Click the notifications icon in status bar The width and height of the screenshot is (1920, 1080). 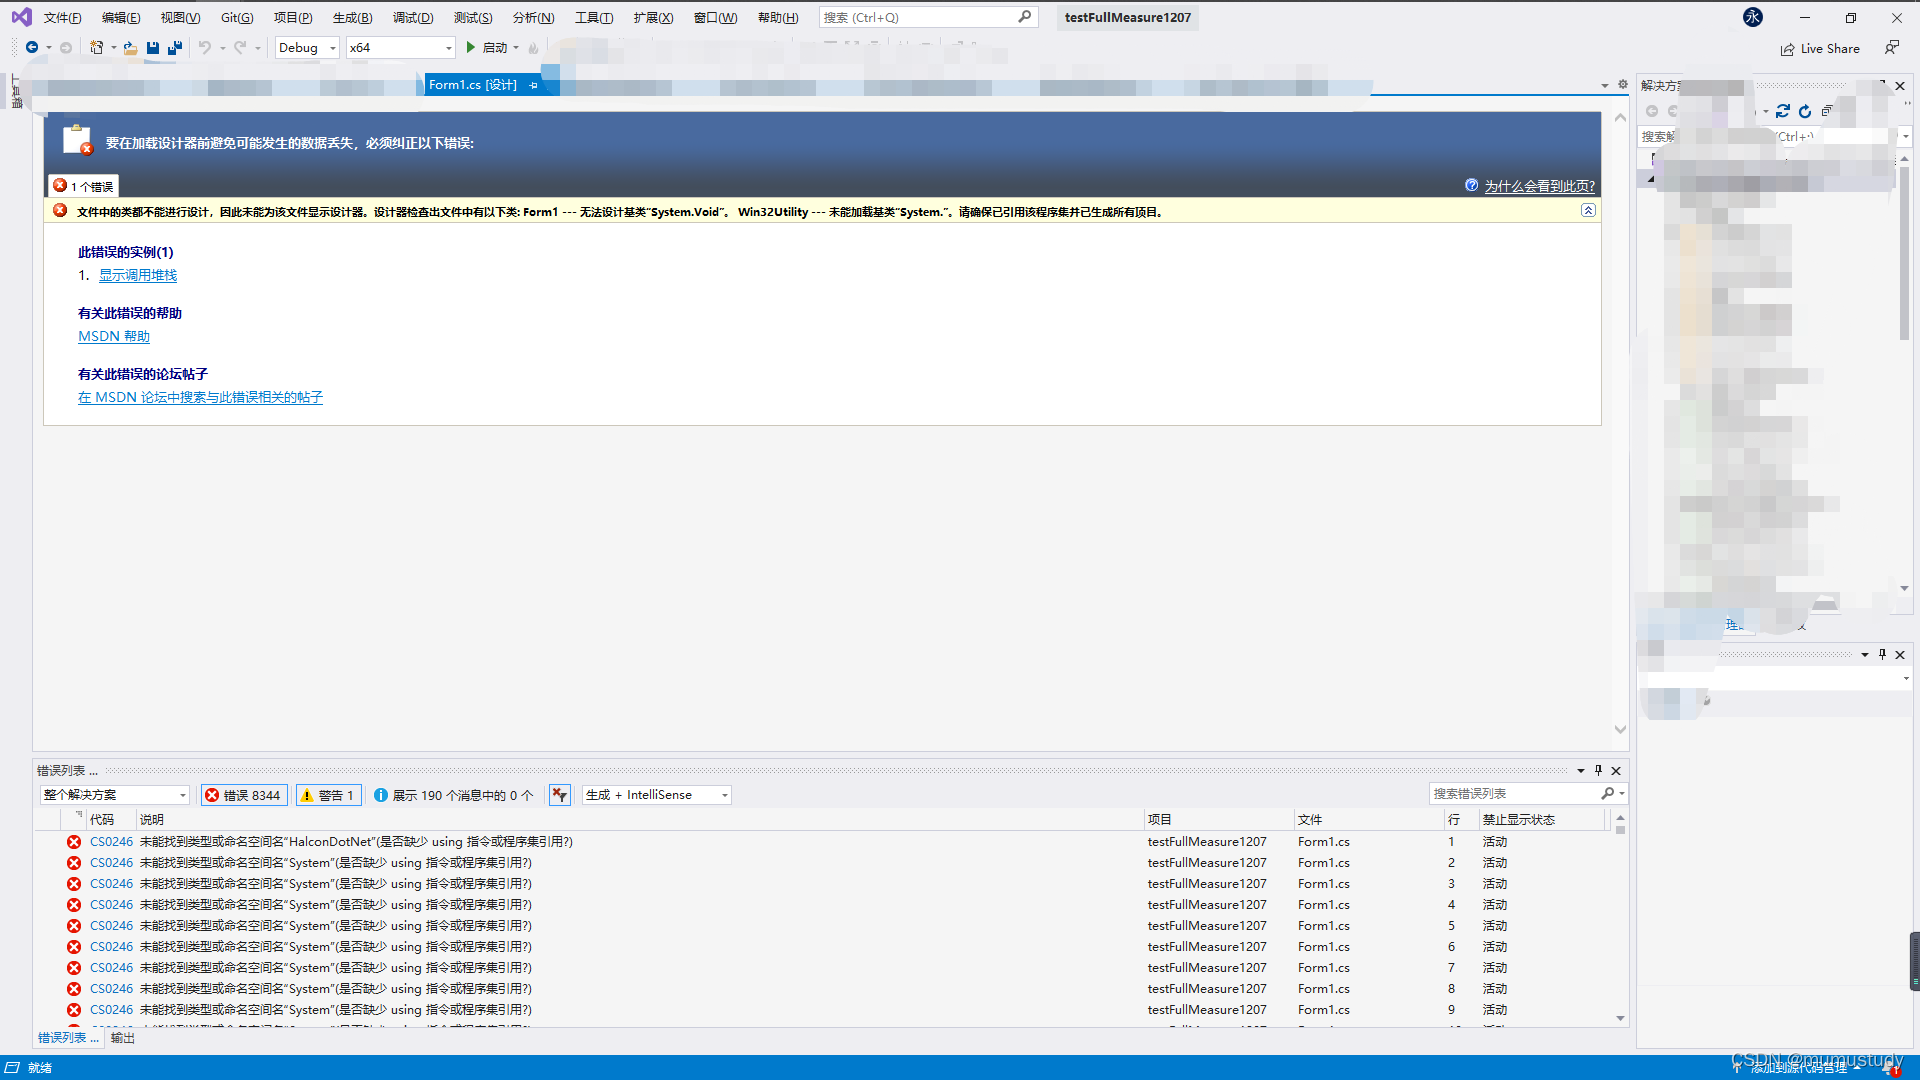[x=1889, y=1067]
